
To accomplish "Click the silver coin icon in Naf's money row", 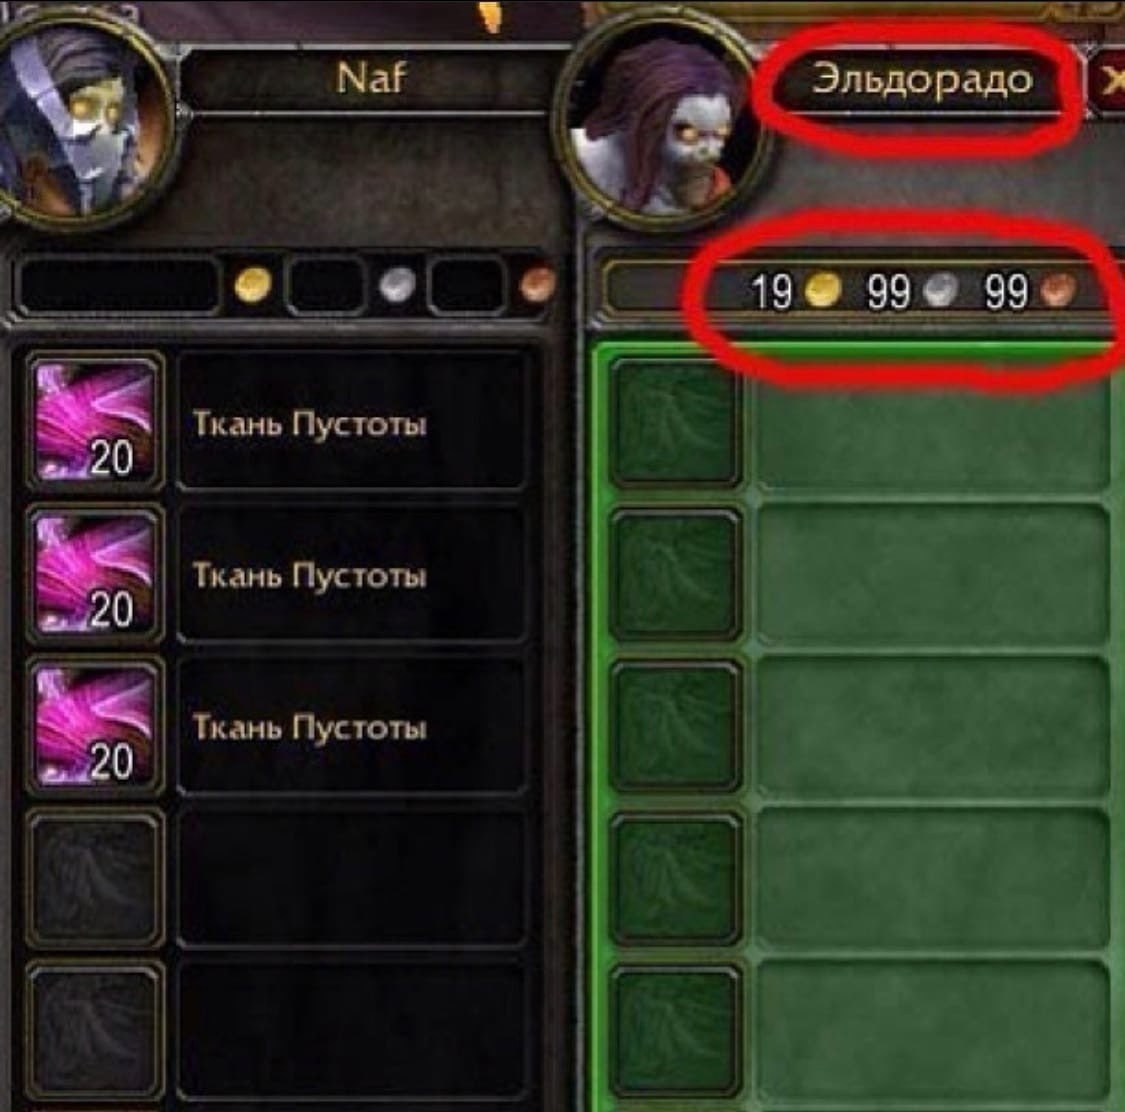I will pyautogui.click(x=397, y=285).
